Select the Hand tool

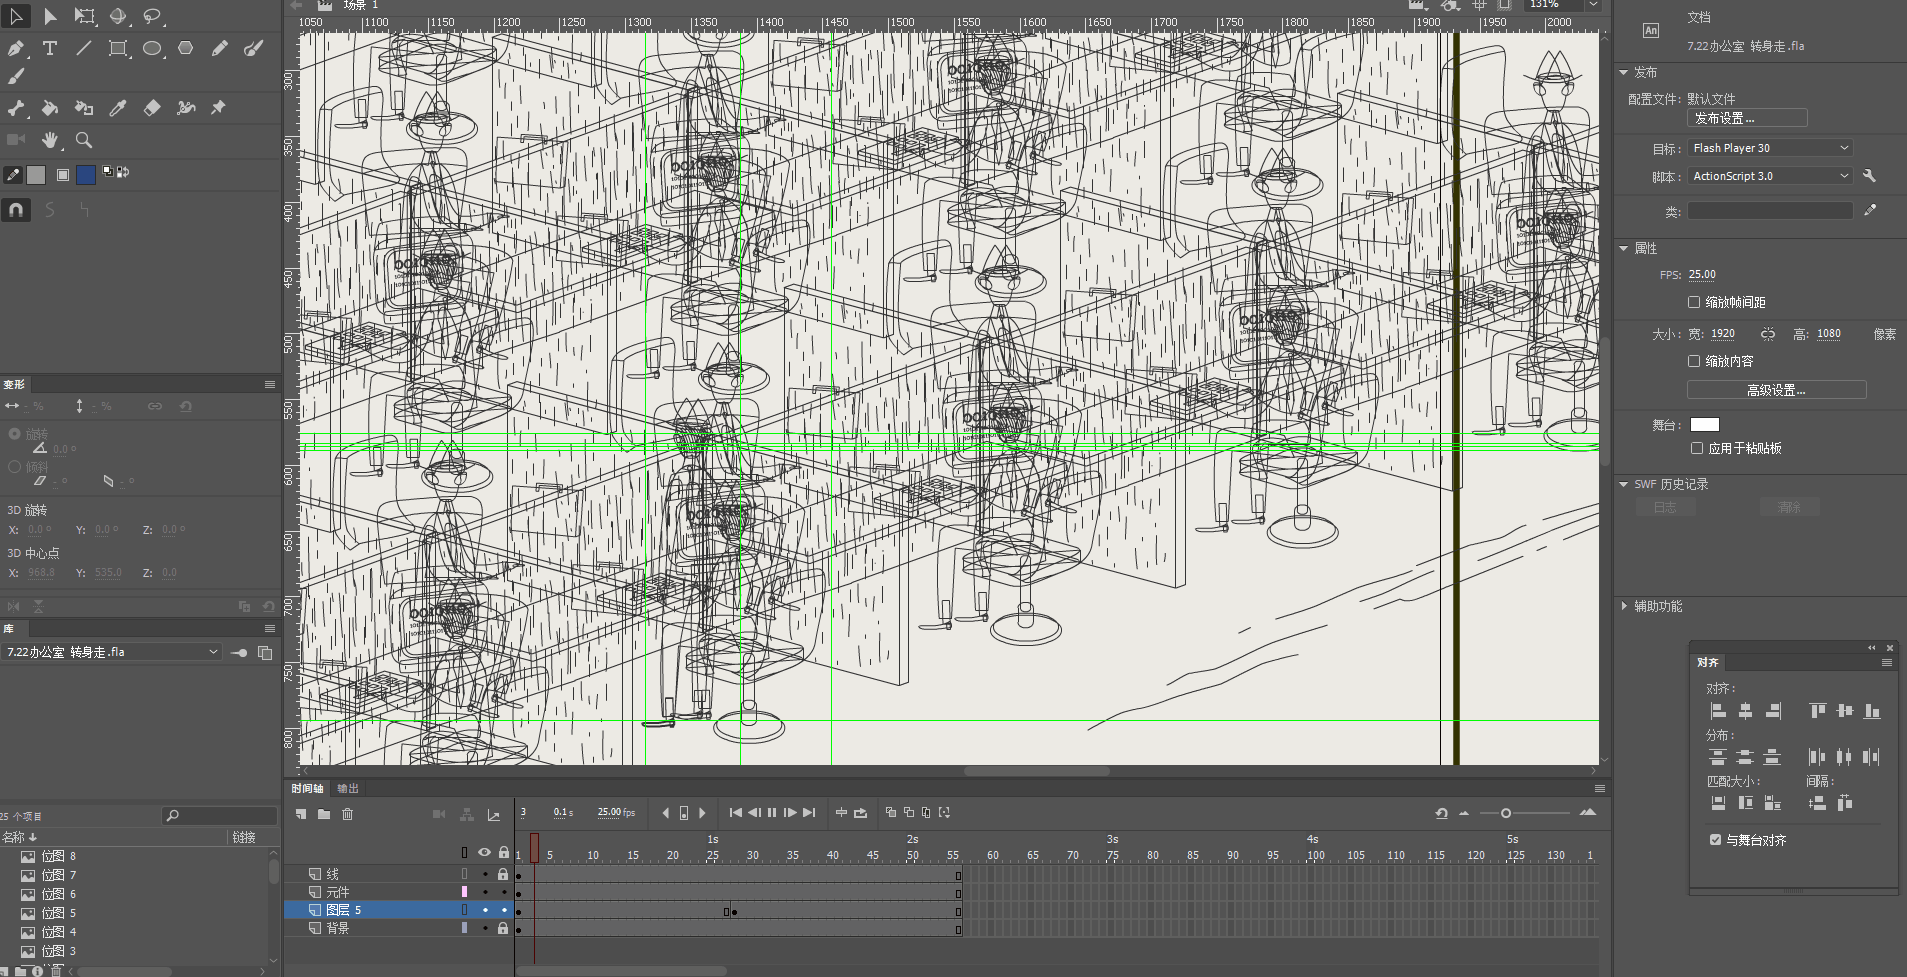[x=50, y=140]
